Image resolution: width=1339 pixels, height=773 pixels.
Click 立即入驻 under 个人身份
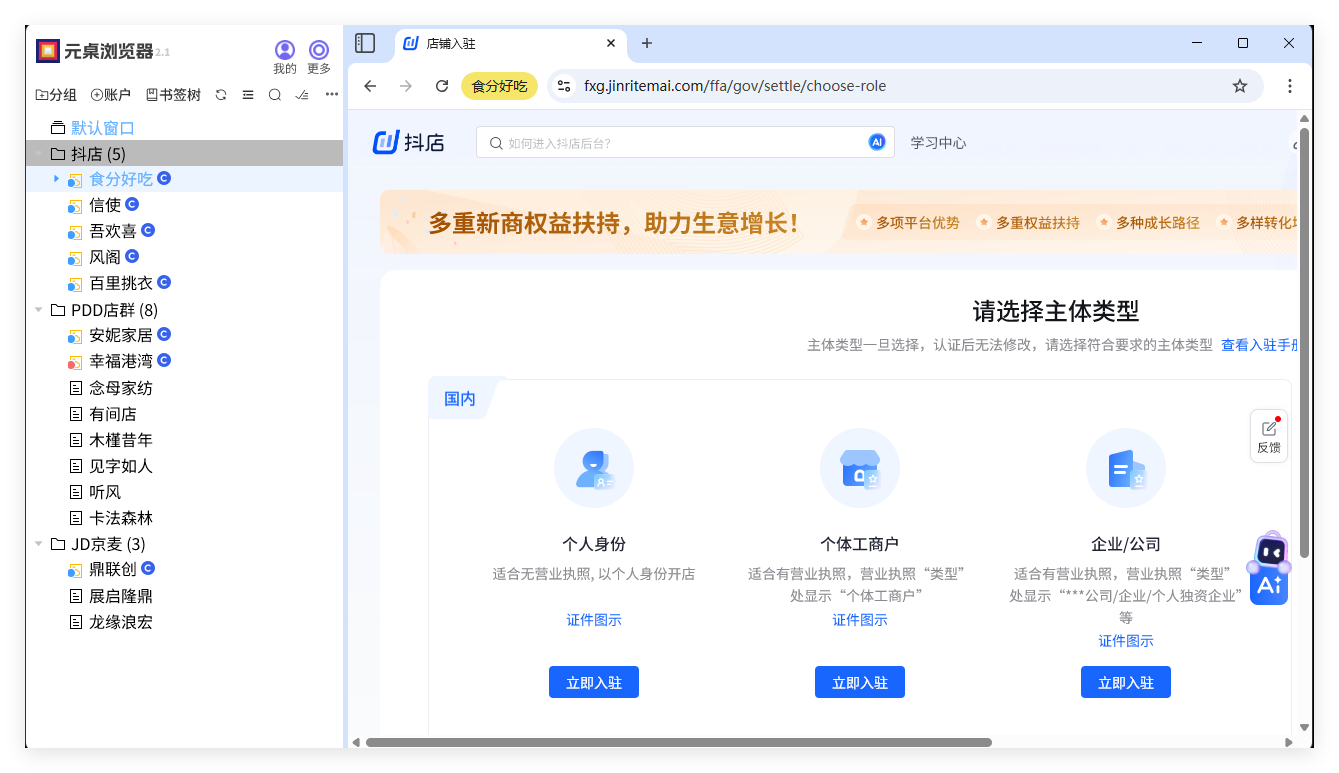coord(594,682)
